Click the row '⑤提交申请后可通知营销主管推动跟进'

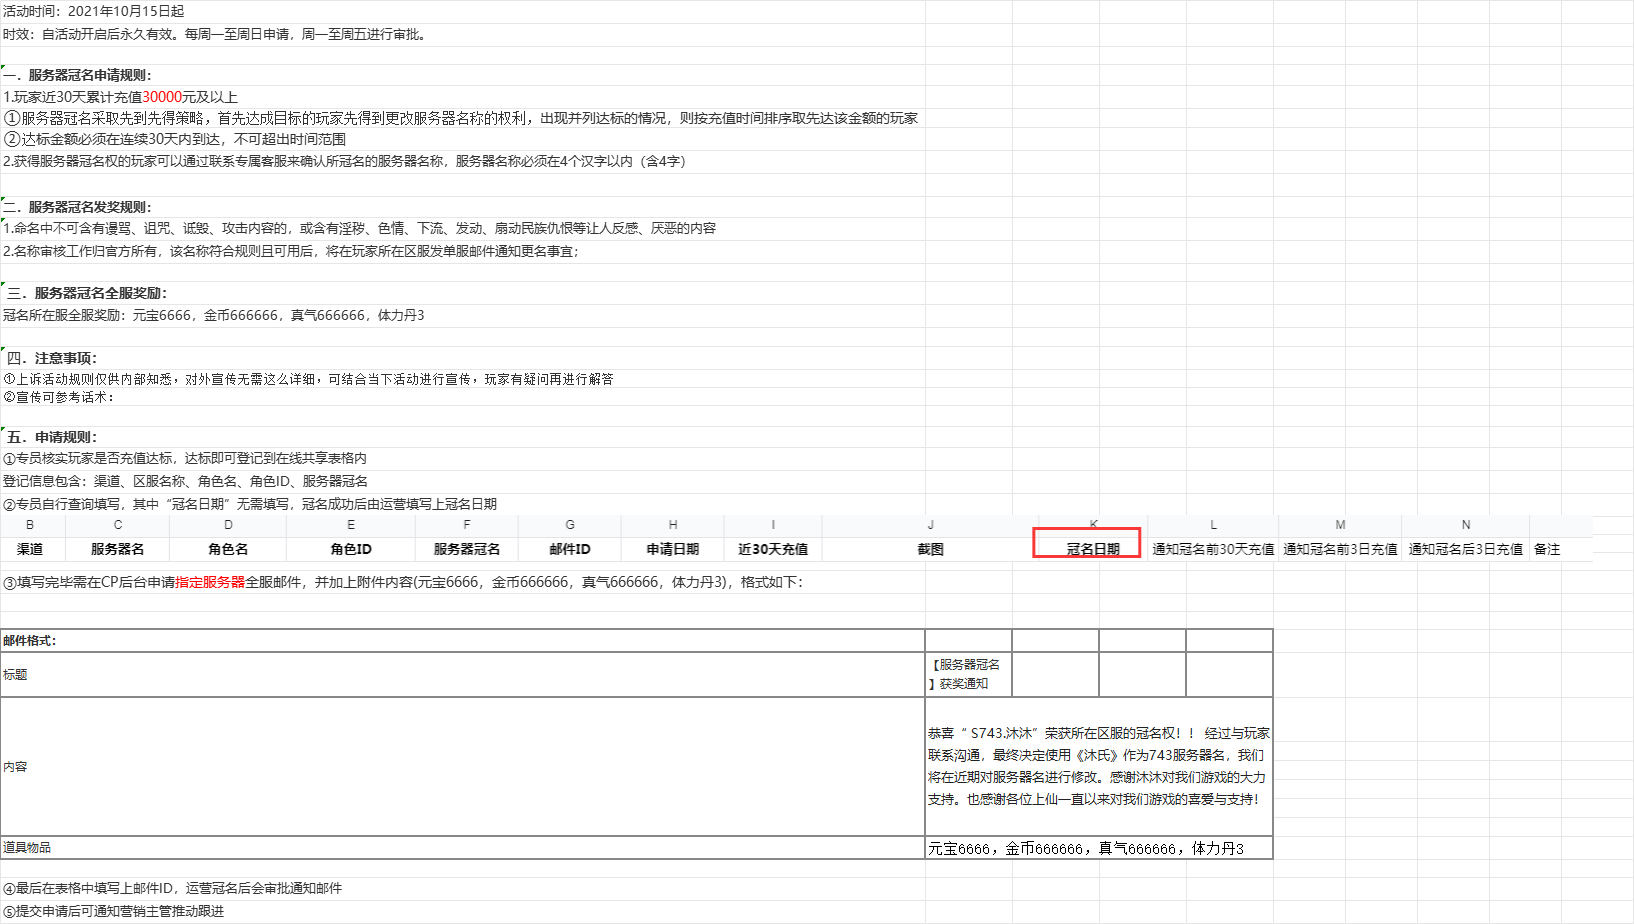114,911
